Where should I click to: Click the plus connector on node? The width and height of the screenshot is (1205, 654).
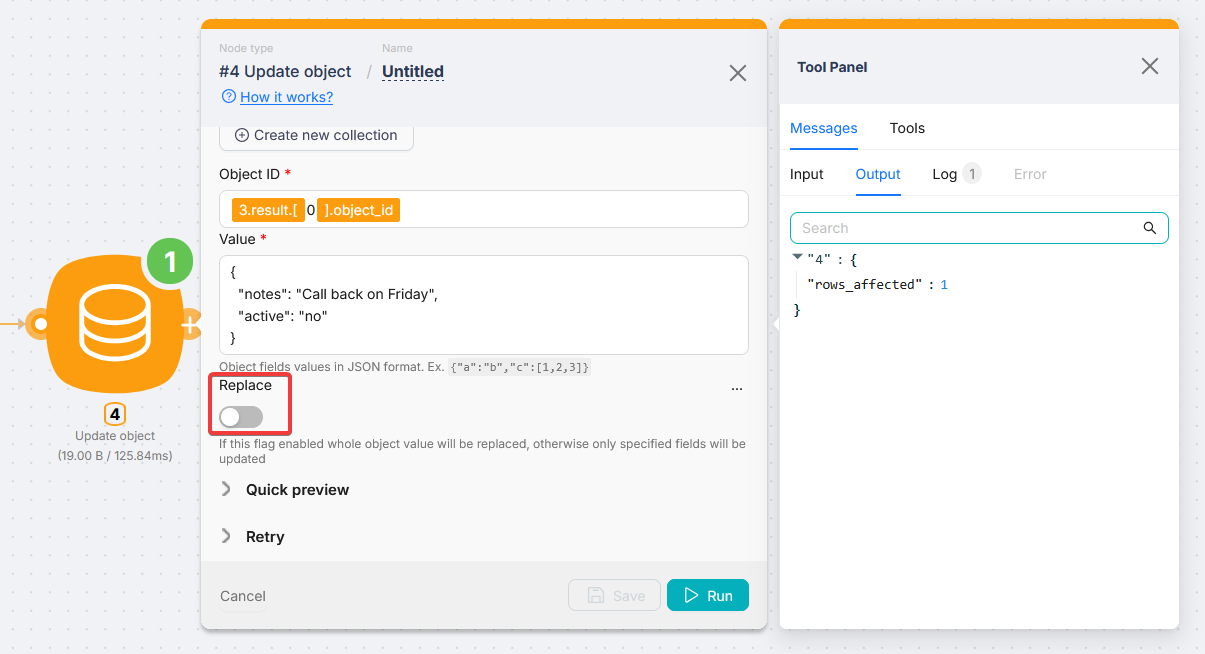[190, 325]
